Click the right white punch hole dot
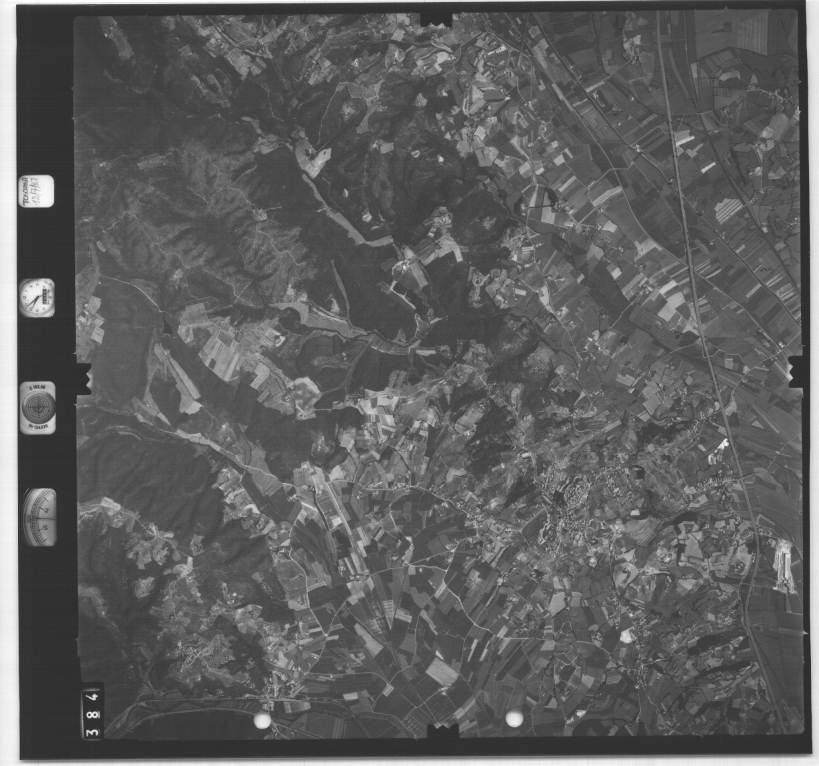819x766 pixels. click(x=514, y=718)
